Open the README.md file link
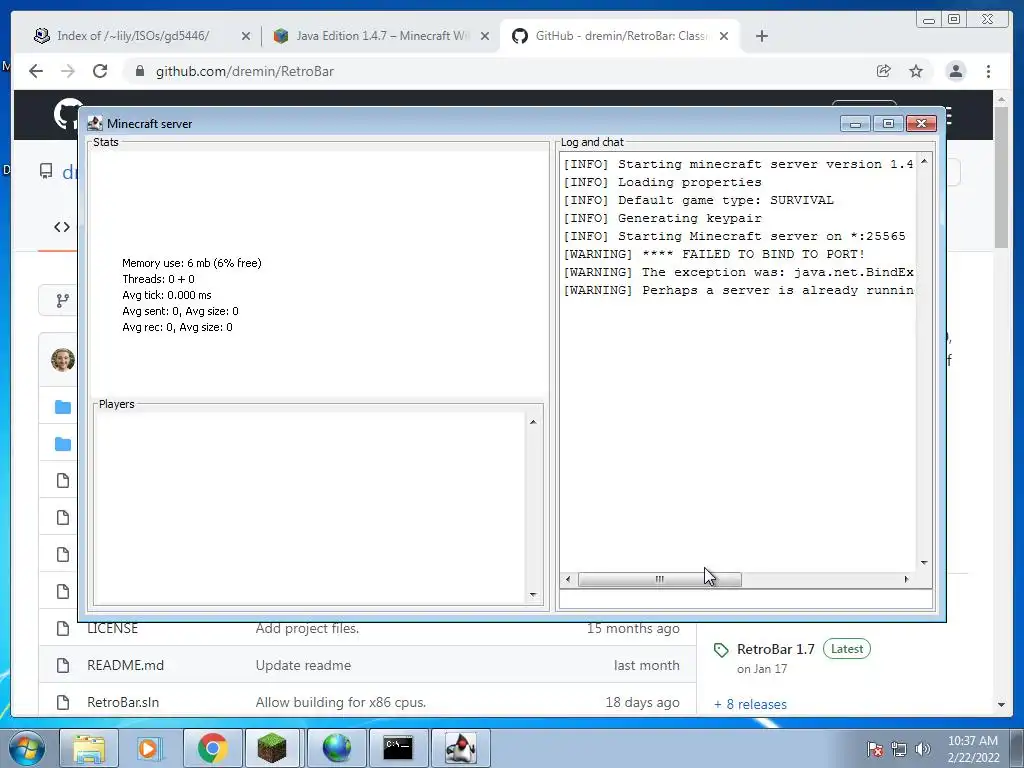This screenshot has height=768, width=1024. 125,665
